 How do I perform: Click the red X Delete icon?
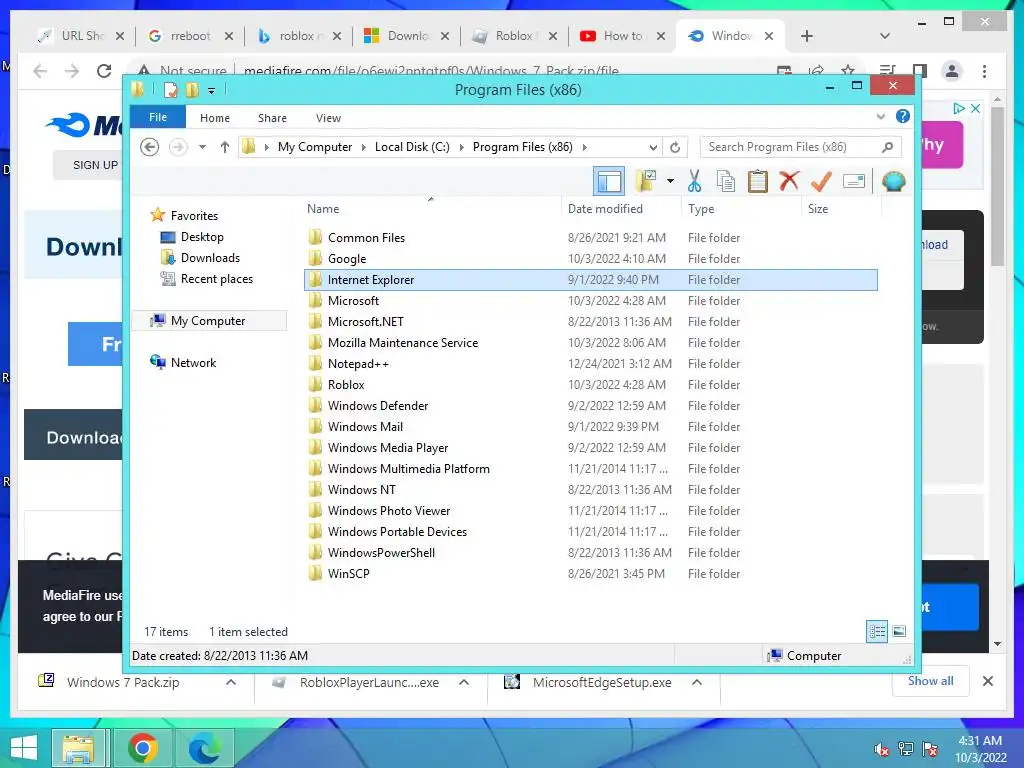point(789,181)
